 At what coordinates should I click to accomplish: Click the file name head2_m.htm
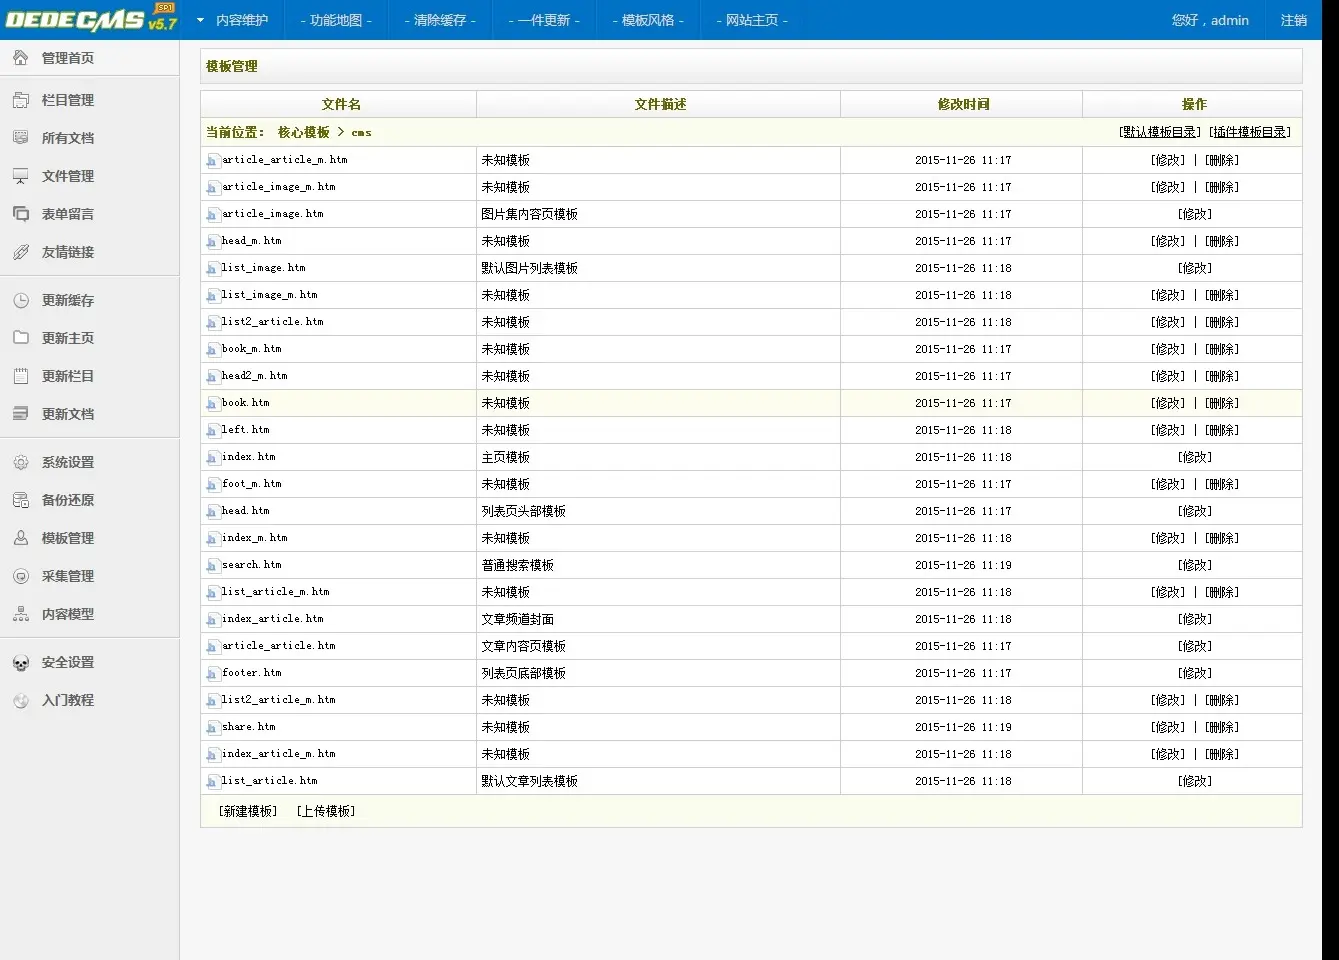pos(254,376)
